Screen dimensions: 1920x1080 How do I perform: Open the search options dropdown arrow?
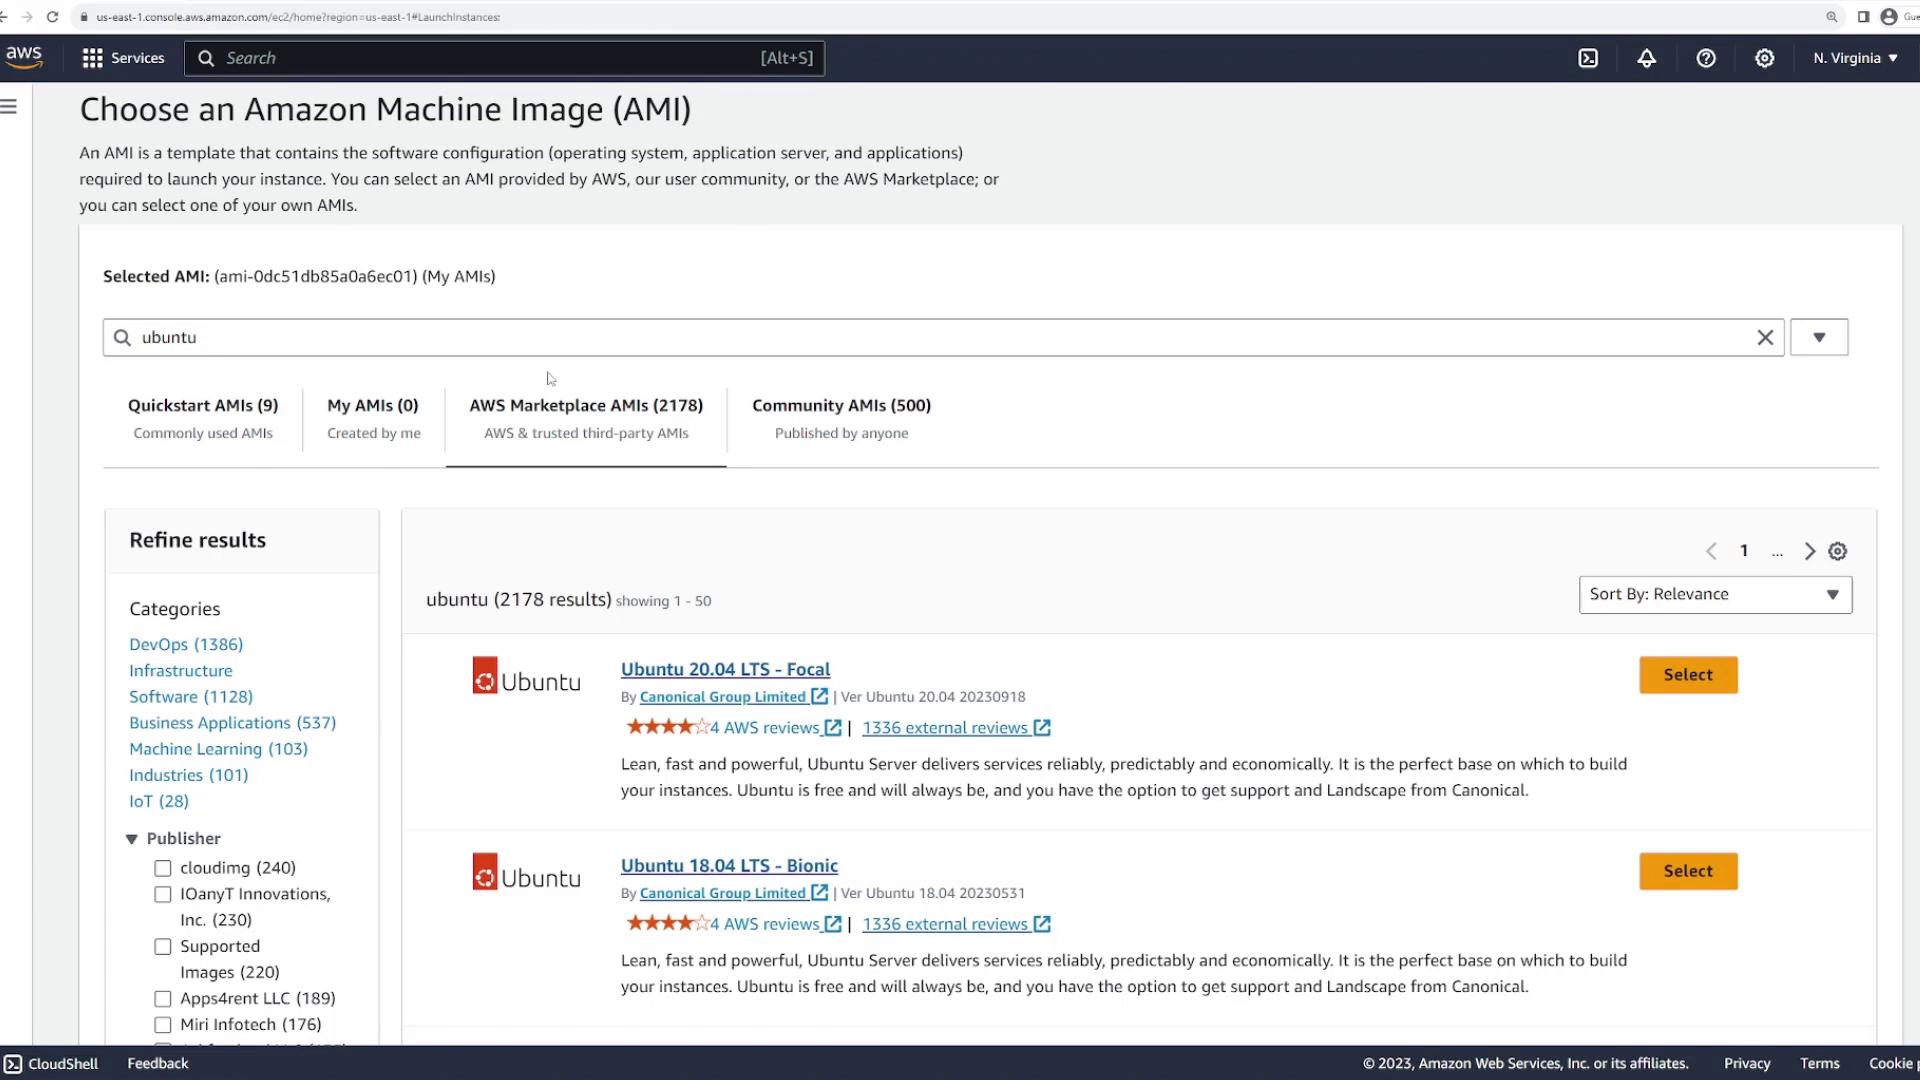click(1819, 338)
